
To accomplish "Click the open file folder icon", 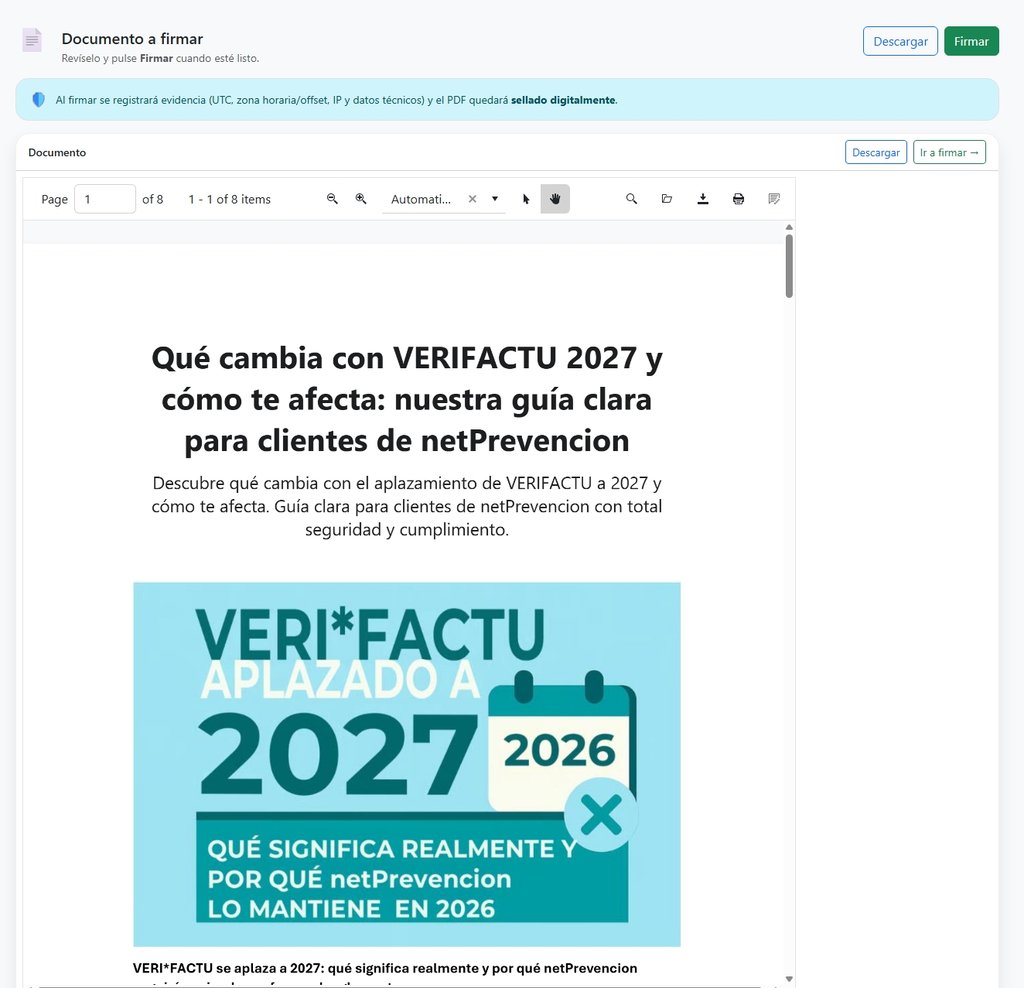I will pos(667,199).
